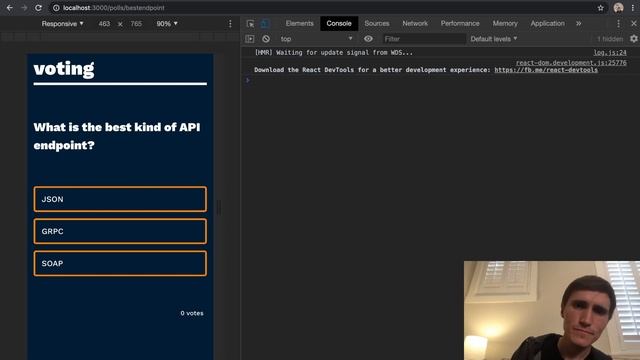Switch to the Sources tab
640x360 pixels.
377,23
